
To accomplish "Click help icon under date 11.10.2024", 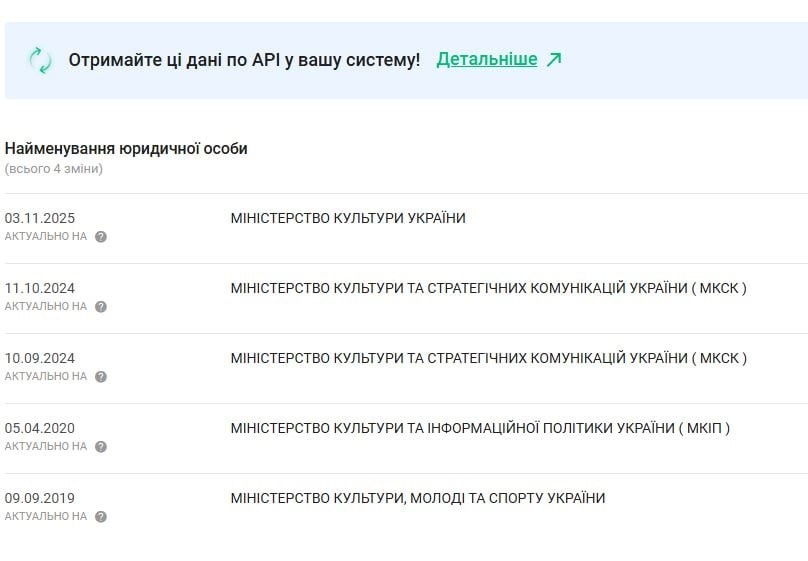I will [x=100, y=307].
